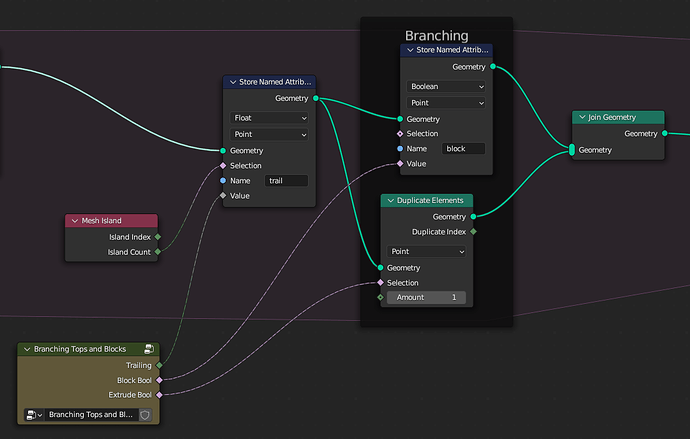Click Name socket of block node

[400, 149]
